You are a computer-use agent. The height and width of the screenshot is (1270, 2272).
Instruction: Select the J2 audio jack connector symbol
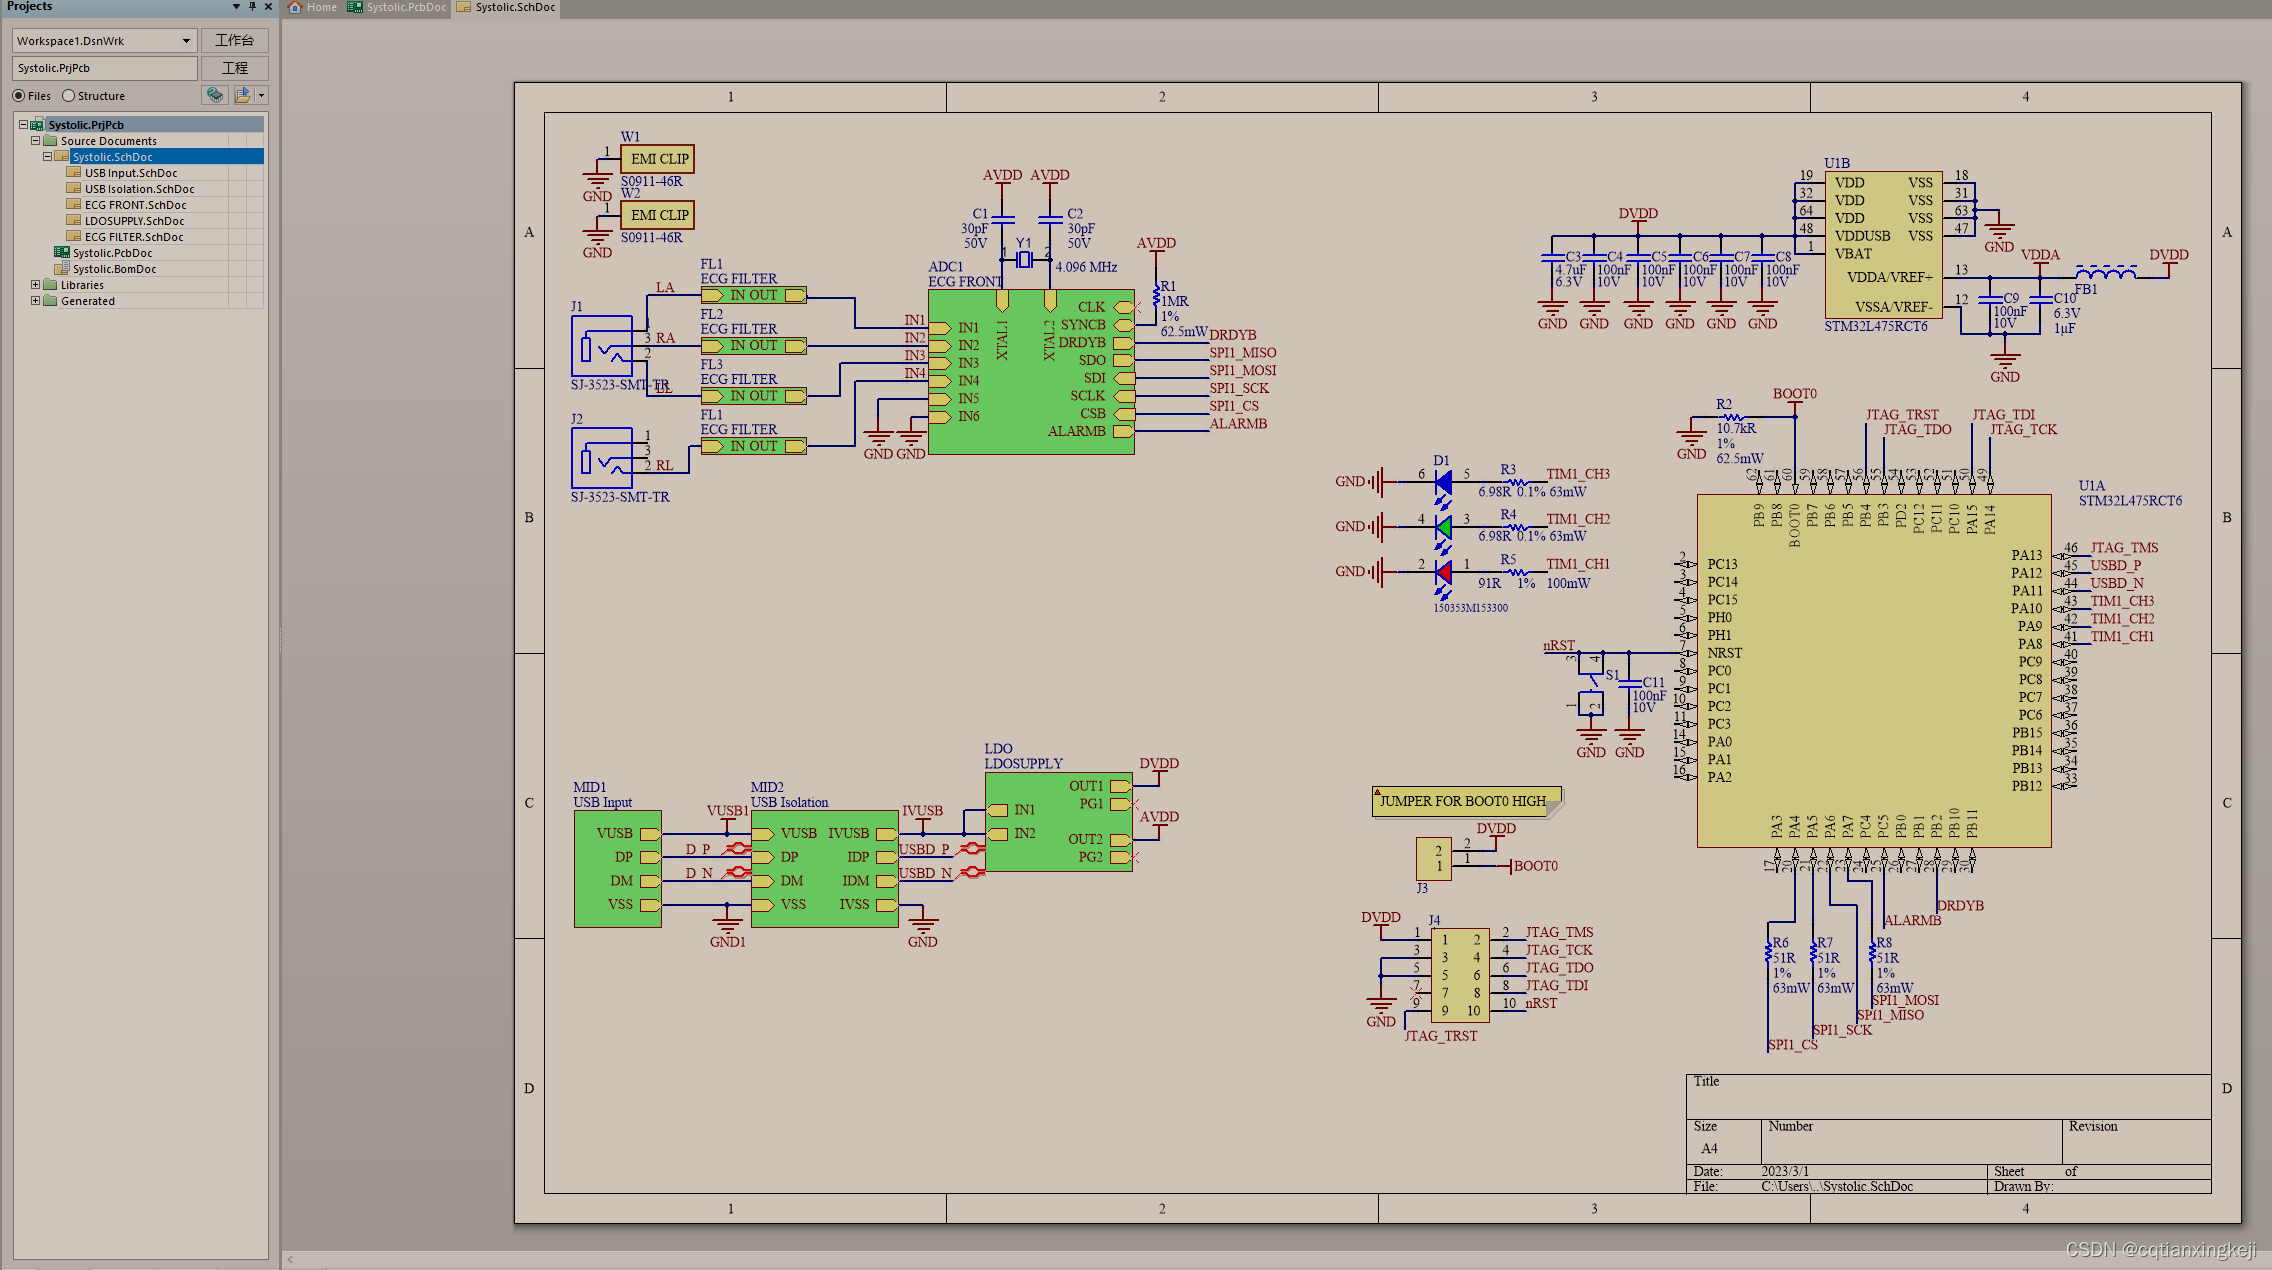tap(602, 458)
